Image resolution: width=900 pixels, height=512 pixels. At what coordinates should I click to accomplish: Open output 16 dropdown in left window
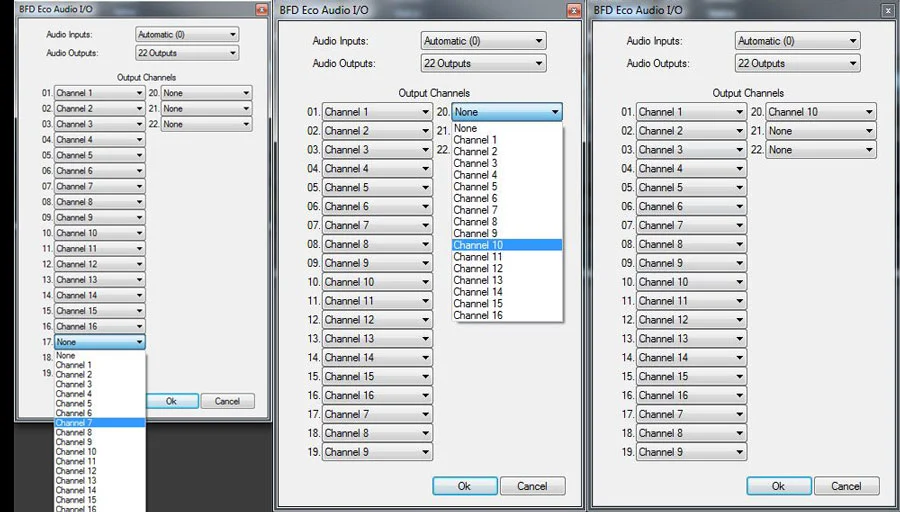[x=99, y=326]
